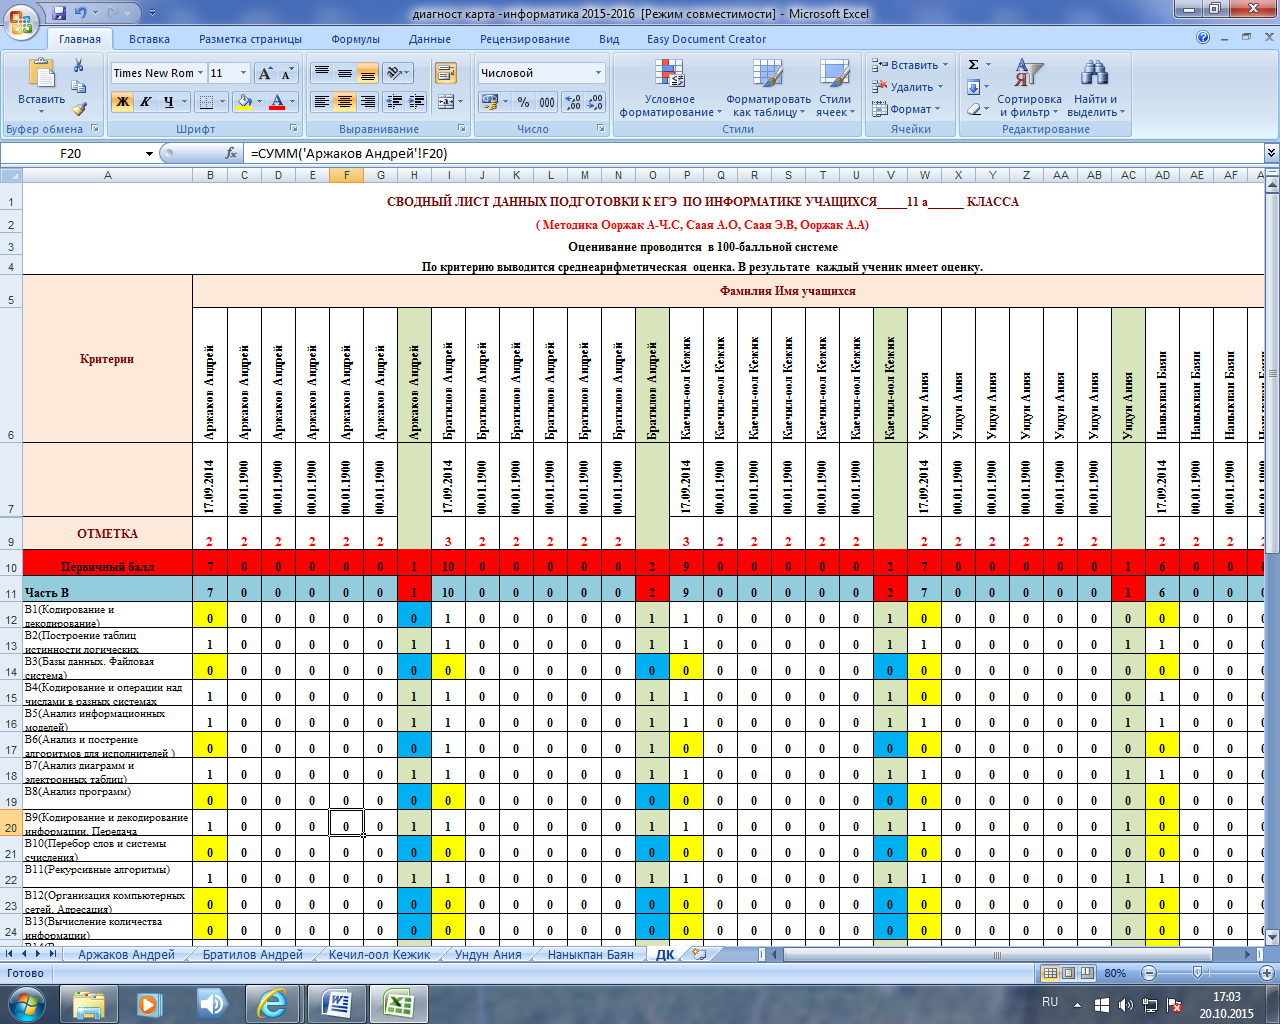Open the Easy Document Creator tab
Image resolution: width=1280 pixels, height=1024 pixels.
(706, 39)
